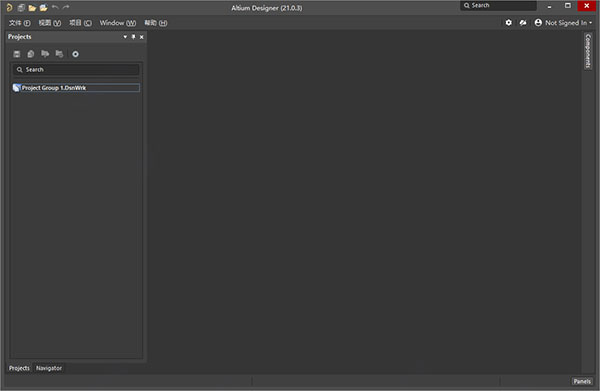This screenshot has width=600, height=391.
Task: Click the save icon in Projects panel toolbar
Action: coord(16,54)
